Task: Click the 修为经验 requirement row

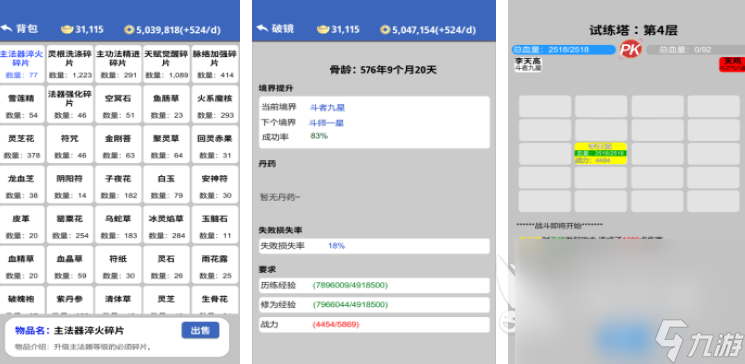Action: point(374,305)
